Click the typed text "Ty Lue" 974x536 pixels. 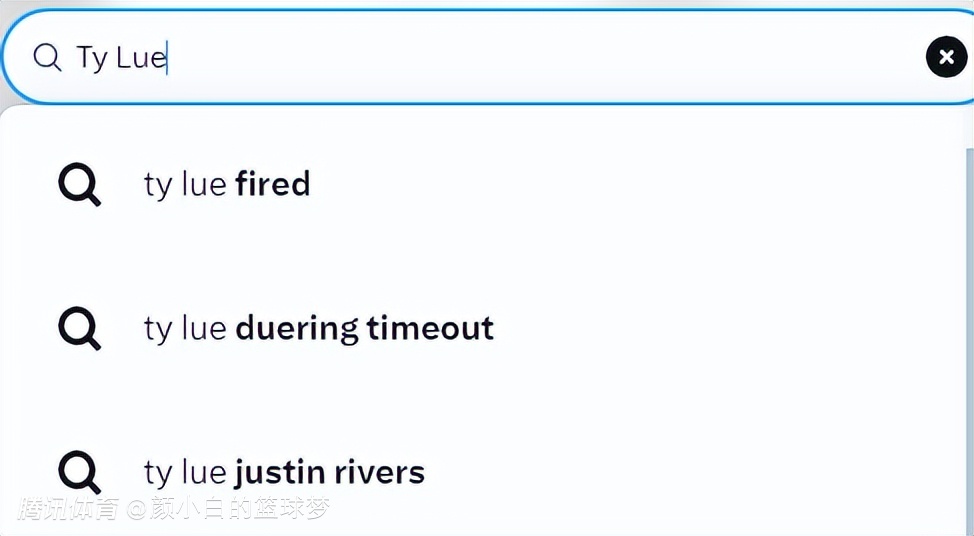pos(121,57)
